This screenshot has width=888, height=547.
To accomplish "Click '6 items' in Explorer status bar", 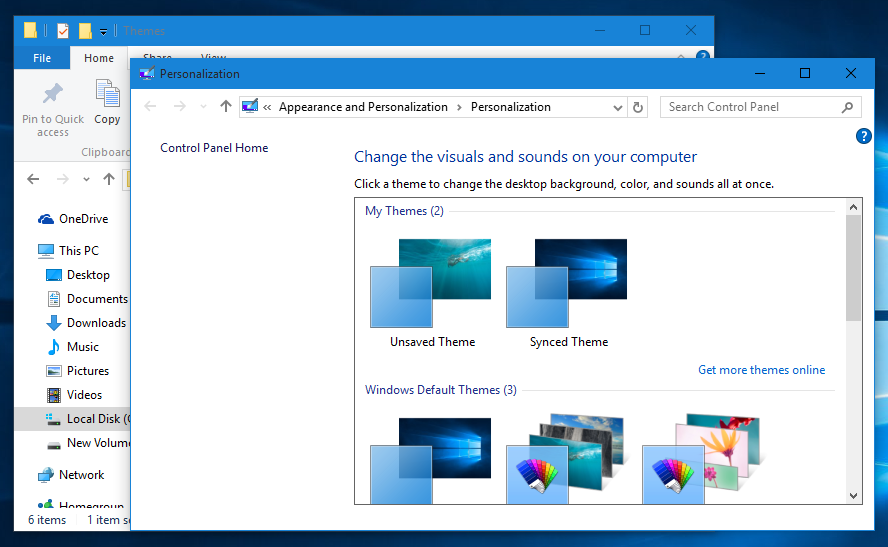I will [x=47, y=520].
